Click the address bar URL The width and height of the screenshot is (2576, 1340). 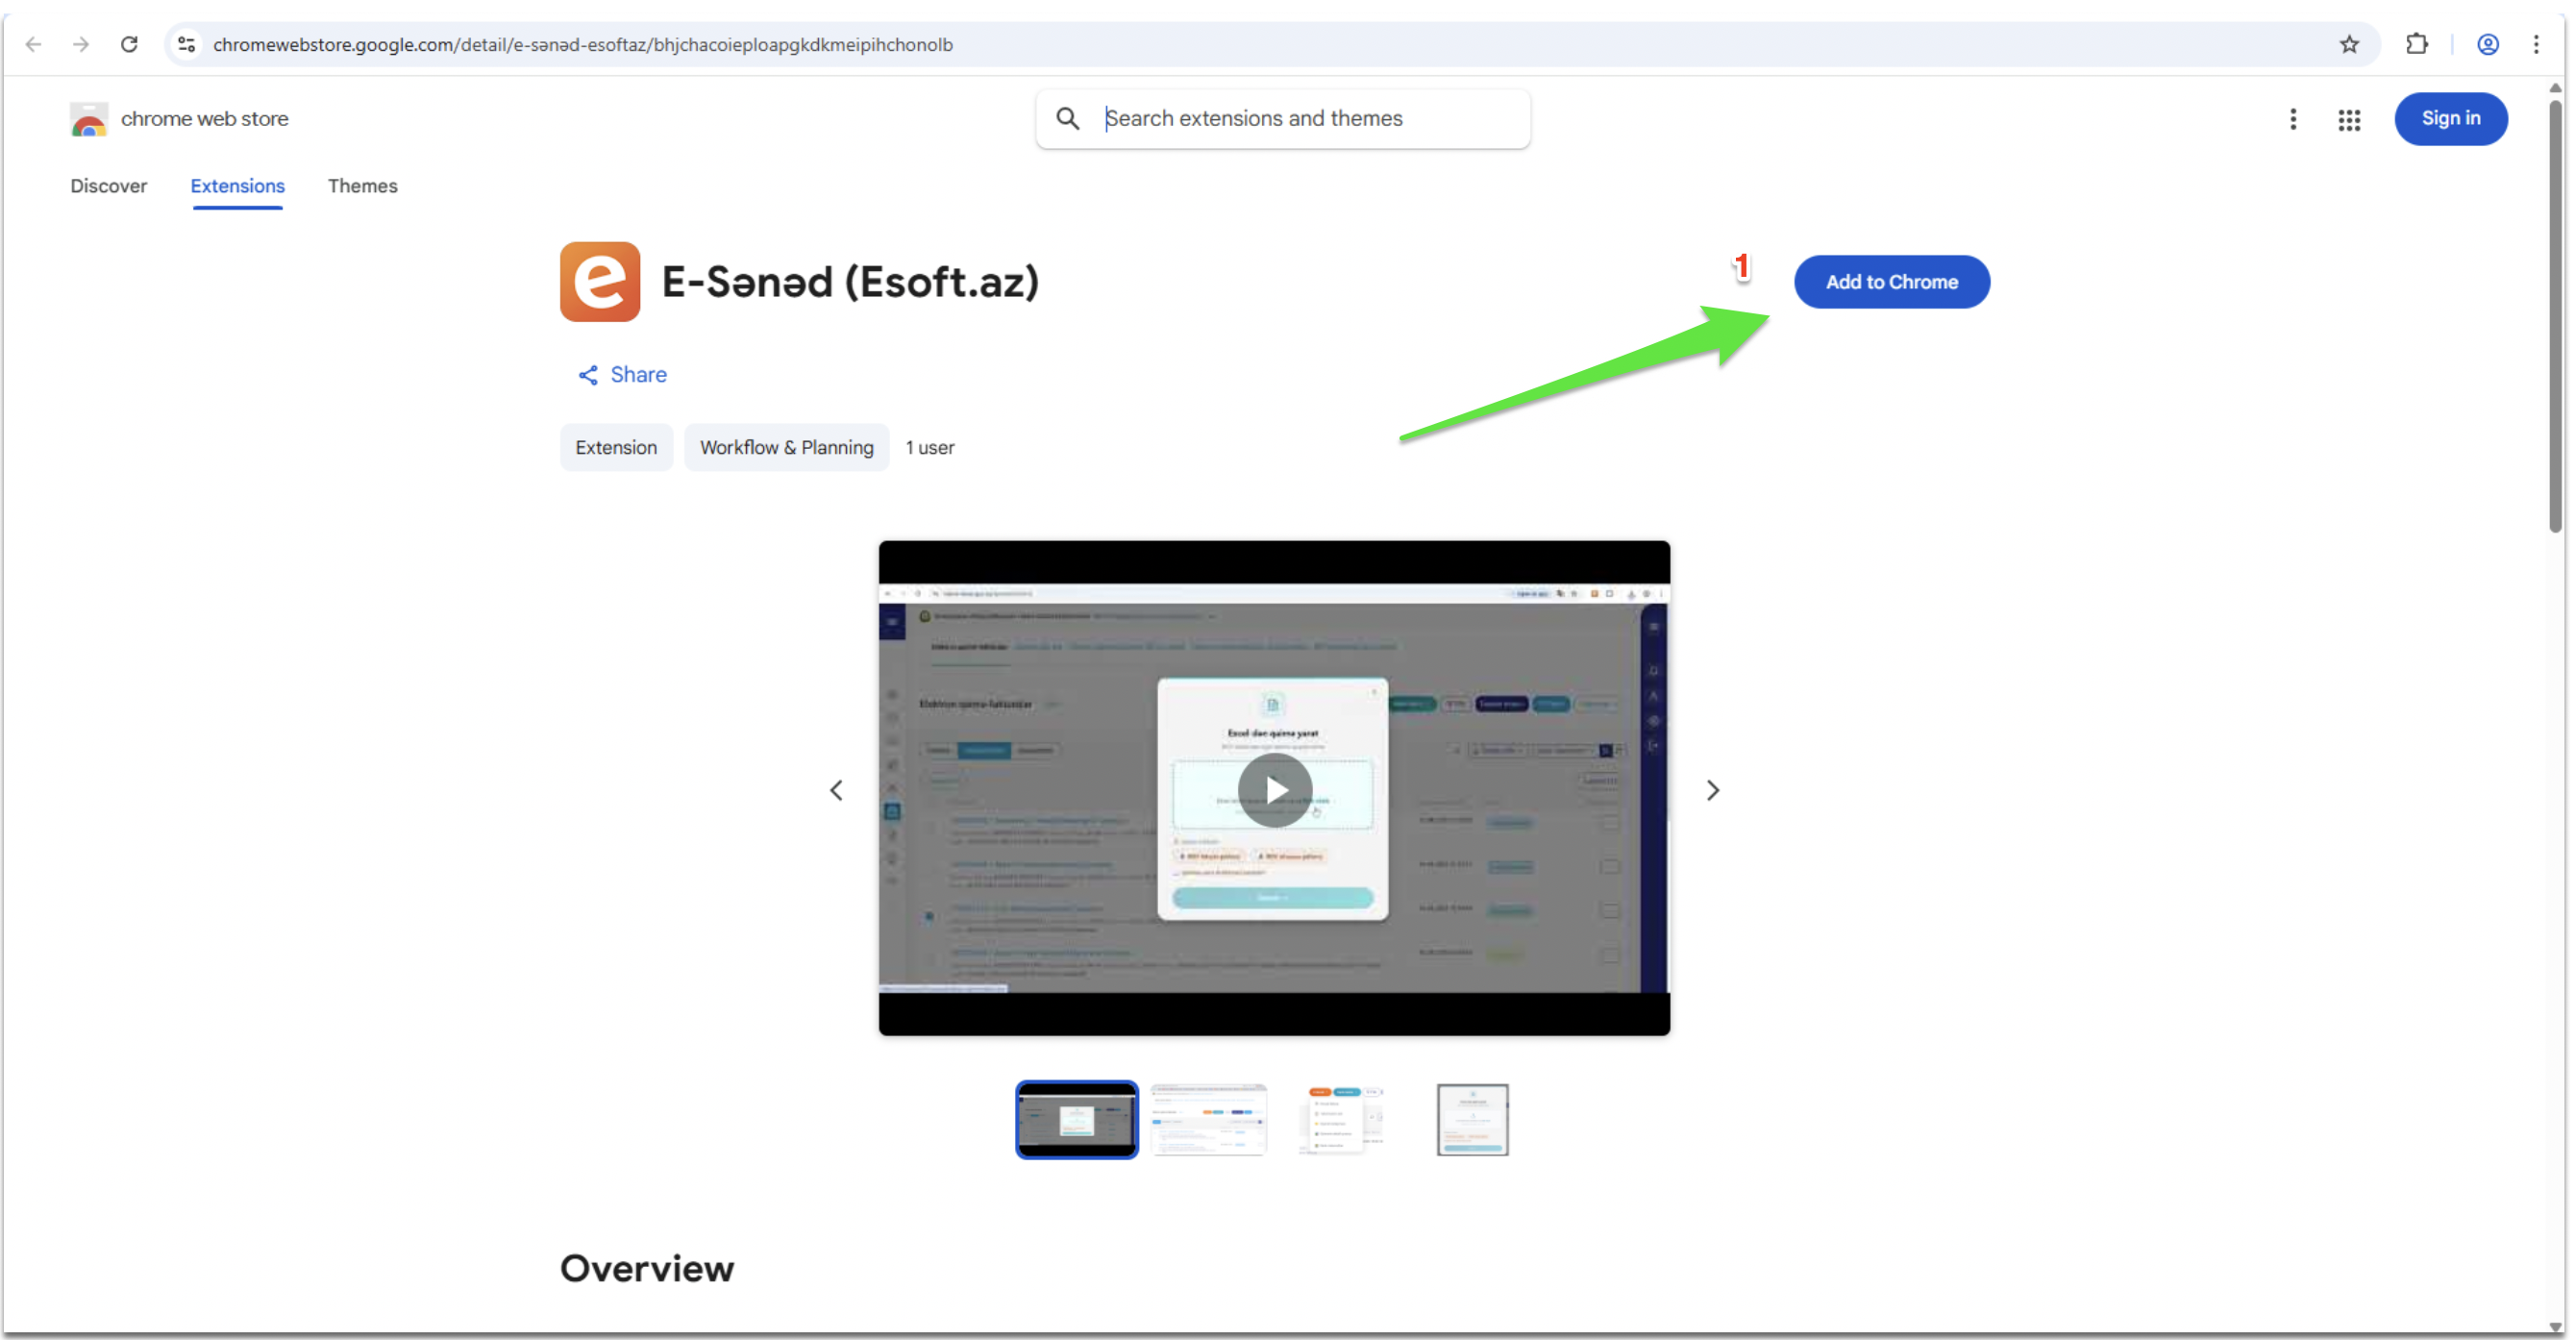582,44
